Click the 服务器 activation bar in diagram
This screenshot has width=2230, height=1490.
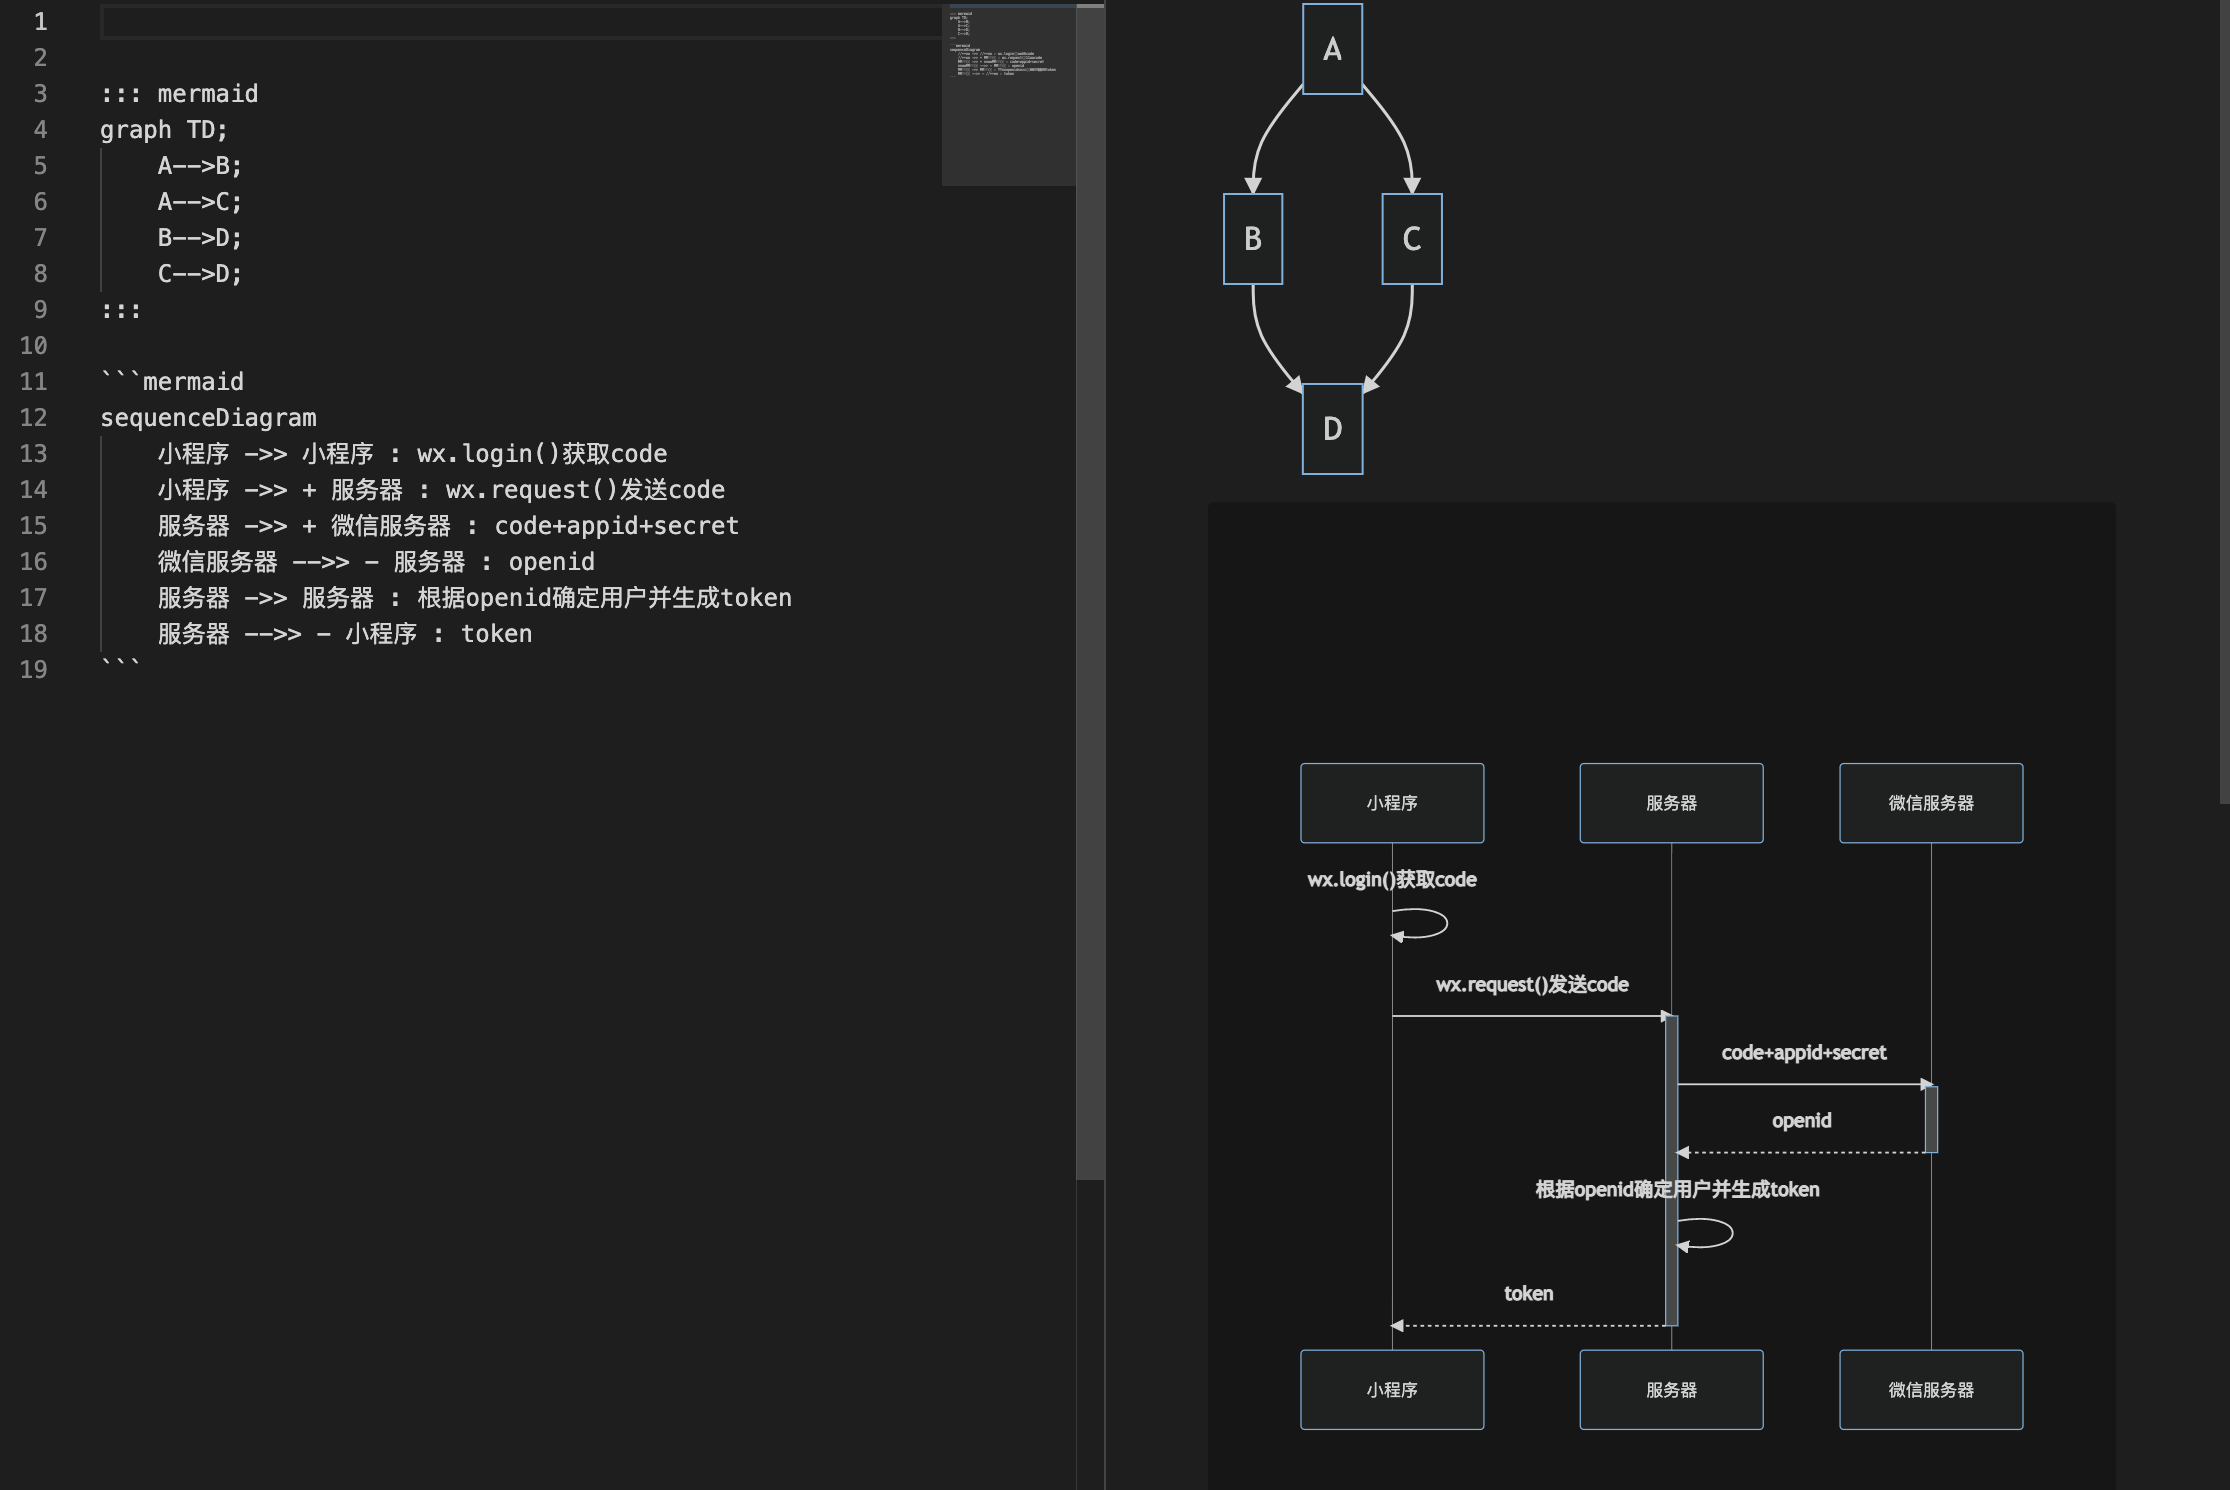click(1671, 1171)
